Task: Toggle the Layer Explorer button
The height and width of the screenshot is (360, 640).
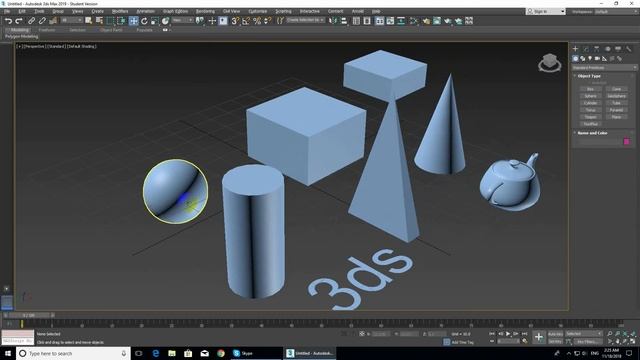Action: 367,21
